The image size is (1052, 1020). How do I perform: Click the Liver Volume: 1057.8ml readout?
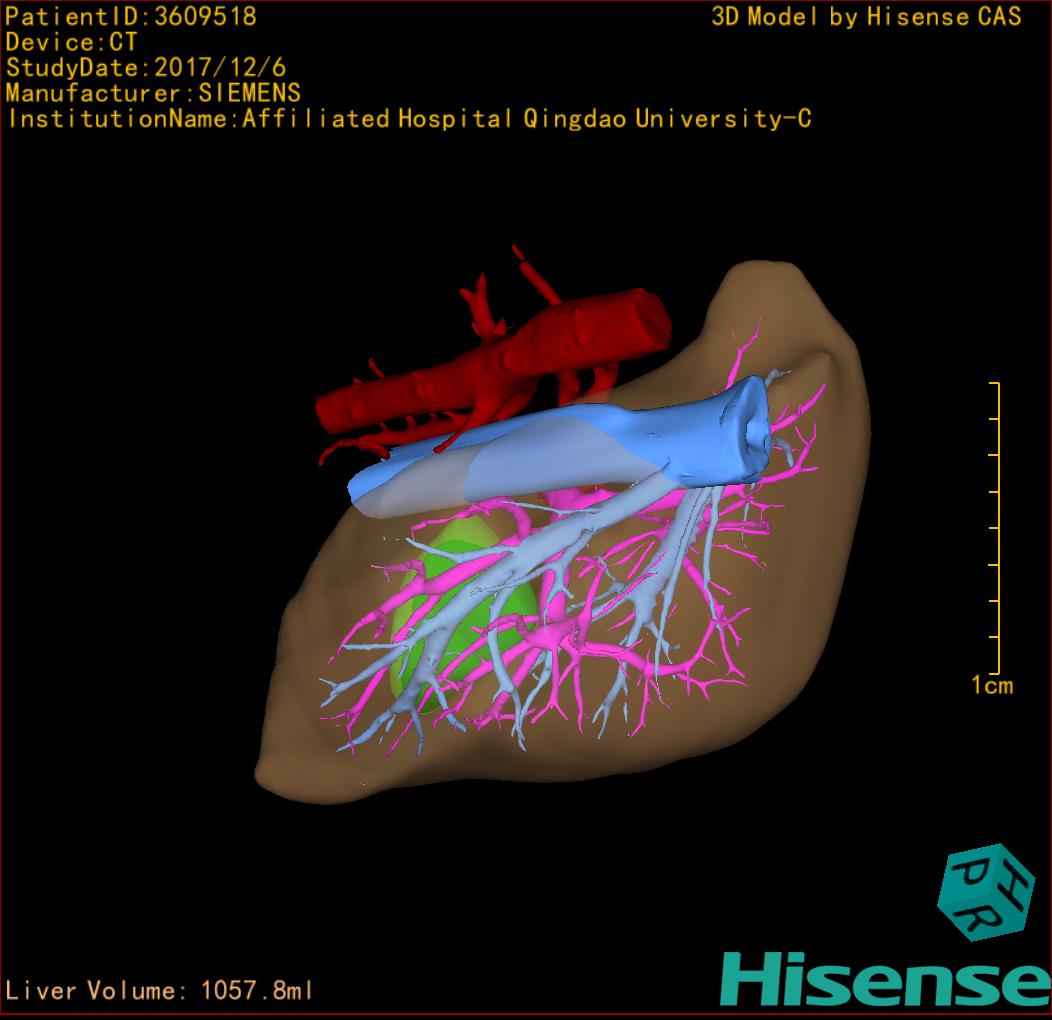(160, 991)
